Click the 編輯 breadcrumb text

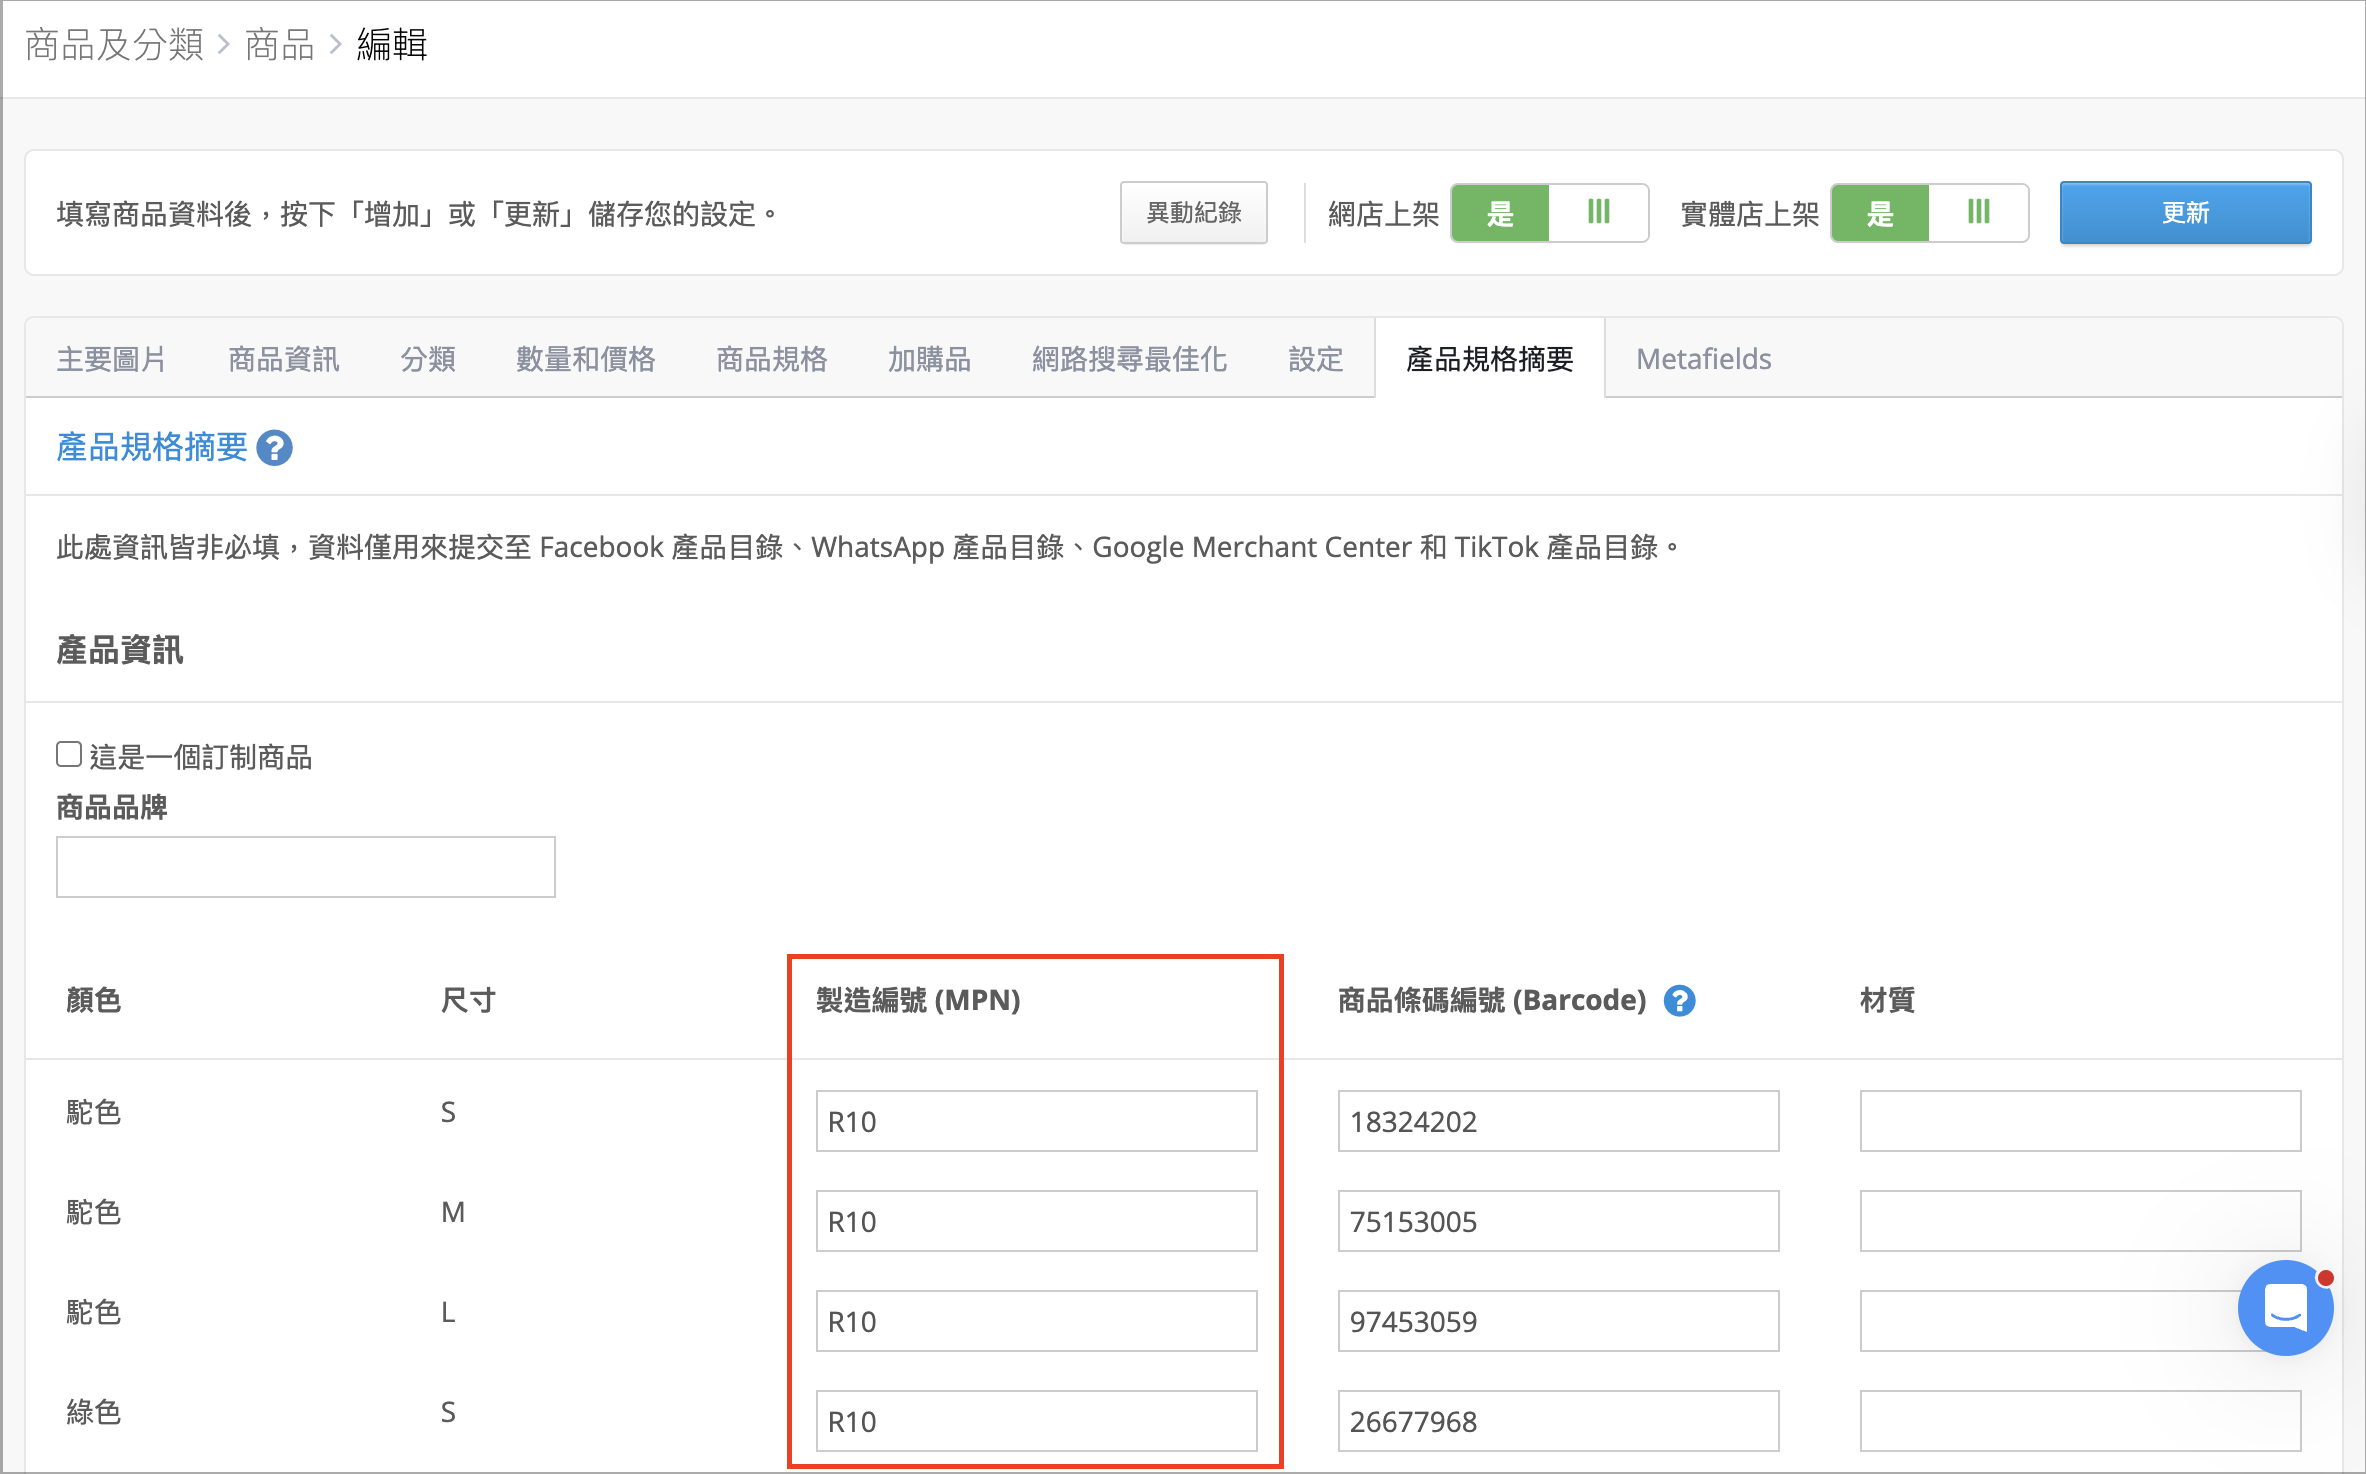392,45
